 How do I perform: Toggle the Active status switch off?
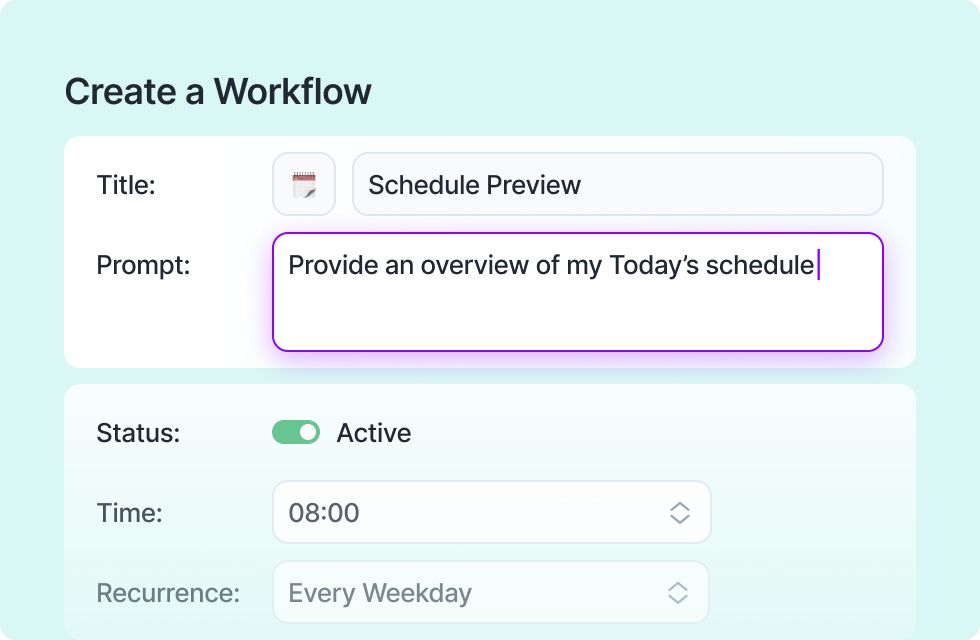pyautogui.click(x=296, y=432)
